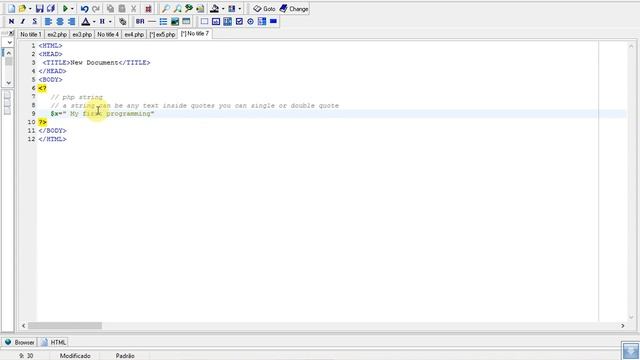Align text left
Image resolution: width=640 pixels, height=360 pixels.
point(48,21)
